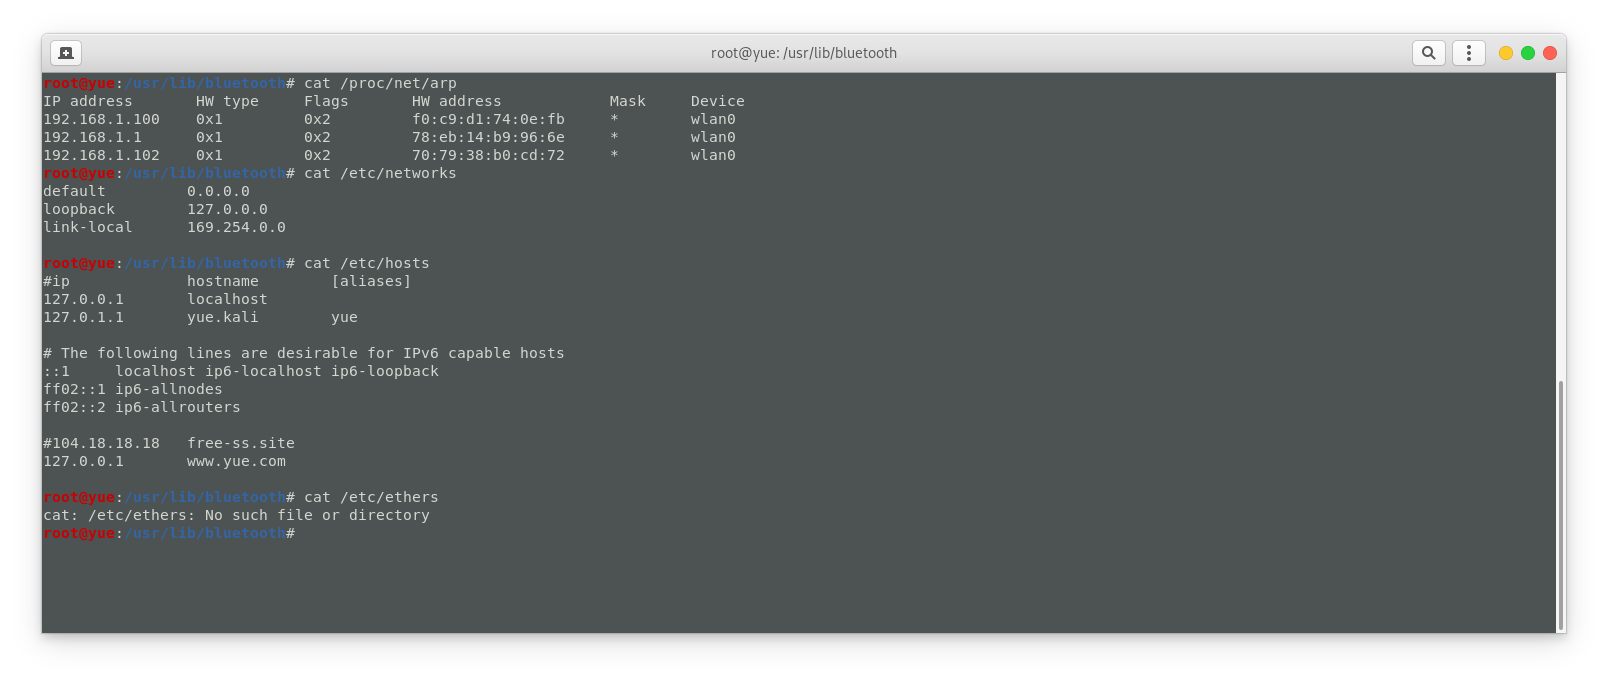Close the terminal with the red button
Image resolution: width=1608 pixels, height=683 pixels.
click(1550, 53)
